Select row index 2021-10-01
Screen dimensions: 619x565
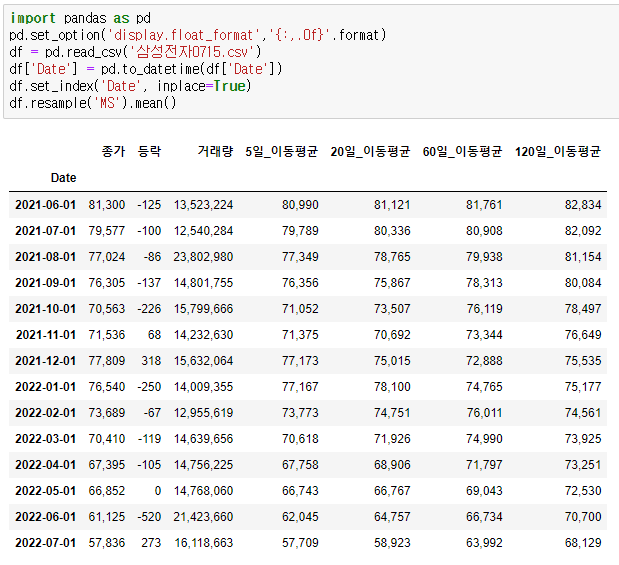[x=45, y=309]
